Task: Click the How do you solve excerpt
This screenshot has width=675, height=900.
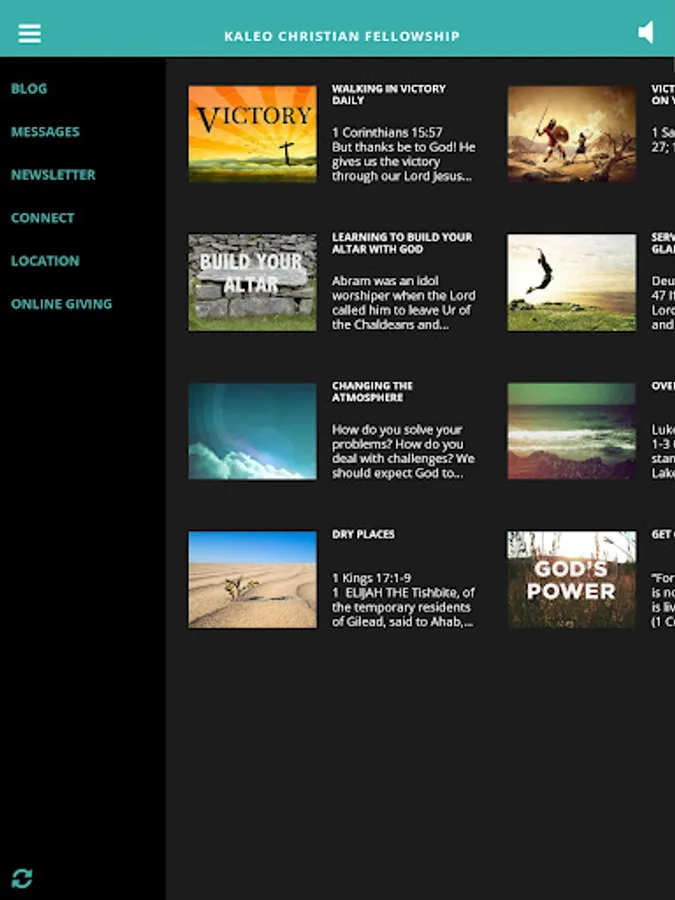Action: pyautogui.click(x=404, y=451)
